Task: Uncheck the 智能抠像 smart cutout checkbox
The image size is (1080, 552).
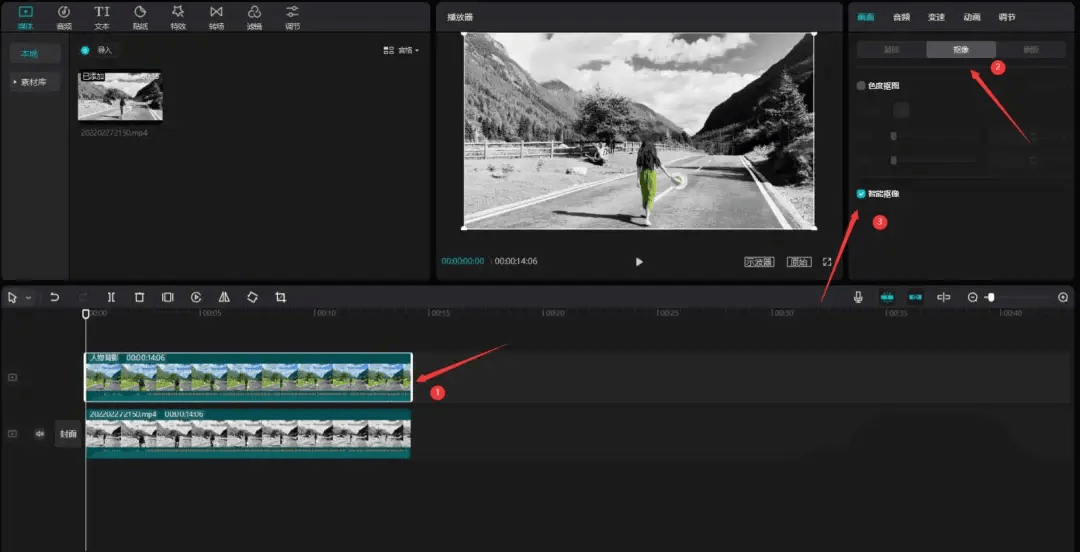Action: (861, 194)
